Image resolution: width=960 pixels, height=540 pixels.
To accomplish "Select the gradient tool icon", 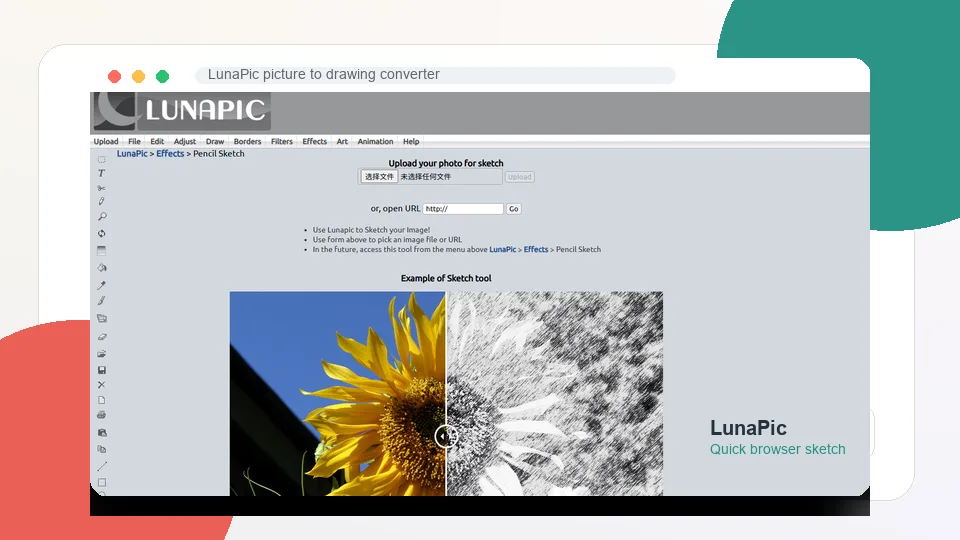I will pyautogui.click(x=102, y=251).
